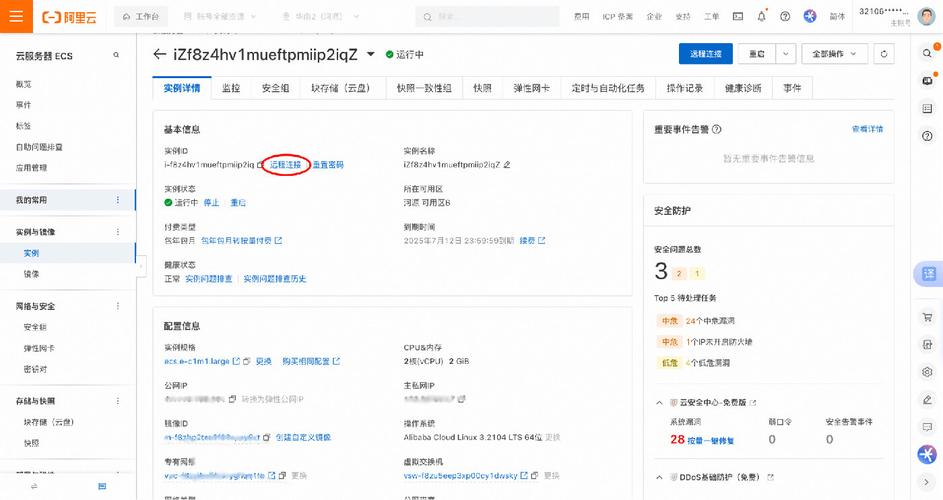The height and width of the screenshot is (500, 943).
Task: Click 24个中危漏洞 task item
Action: coord(710,321)
